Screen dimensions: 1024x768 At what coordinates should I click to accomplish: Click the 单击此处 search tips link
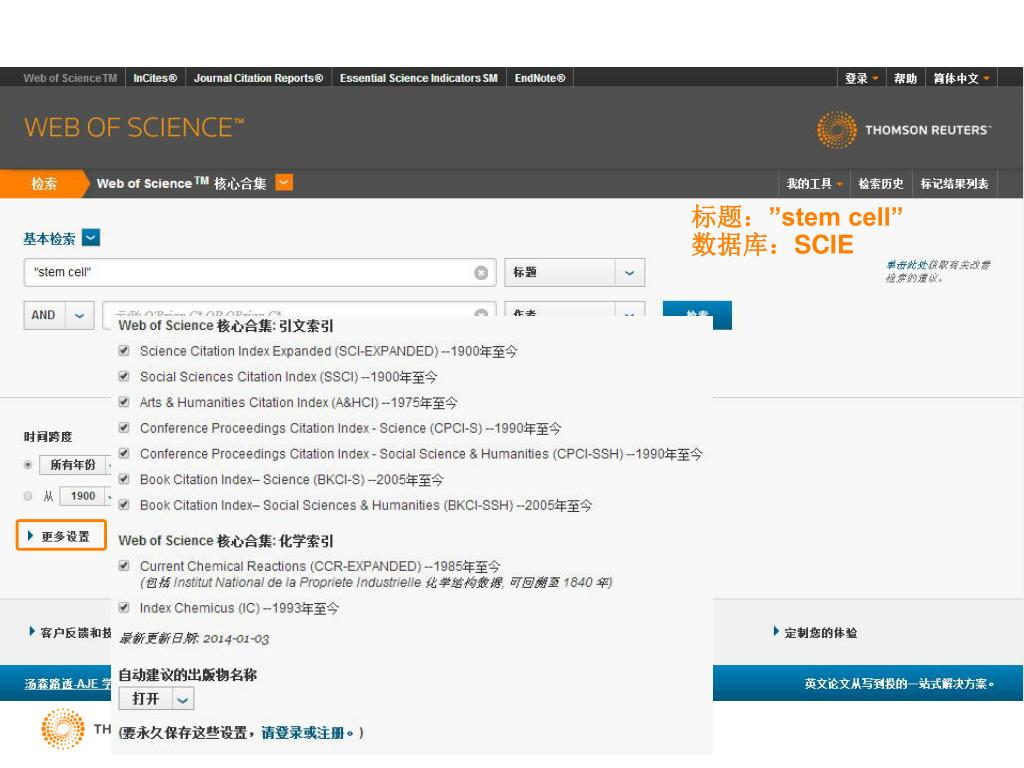pos(906,264)
